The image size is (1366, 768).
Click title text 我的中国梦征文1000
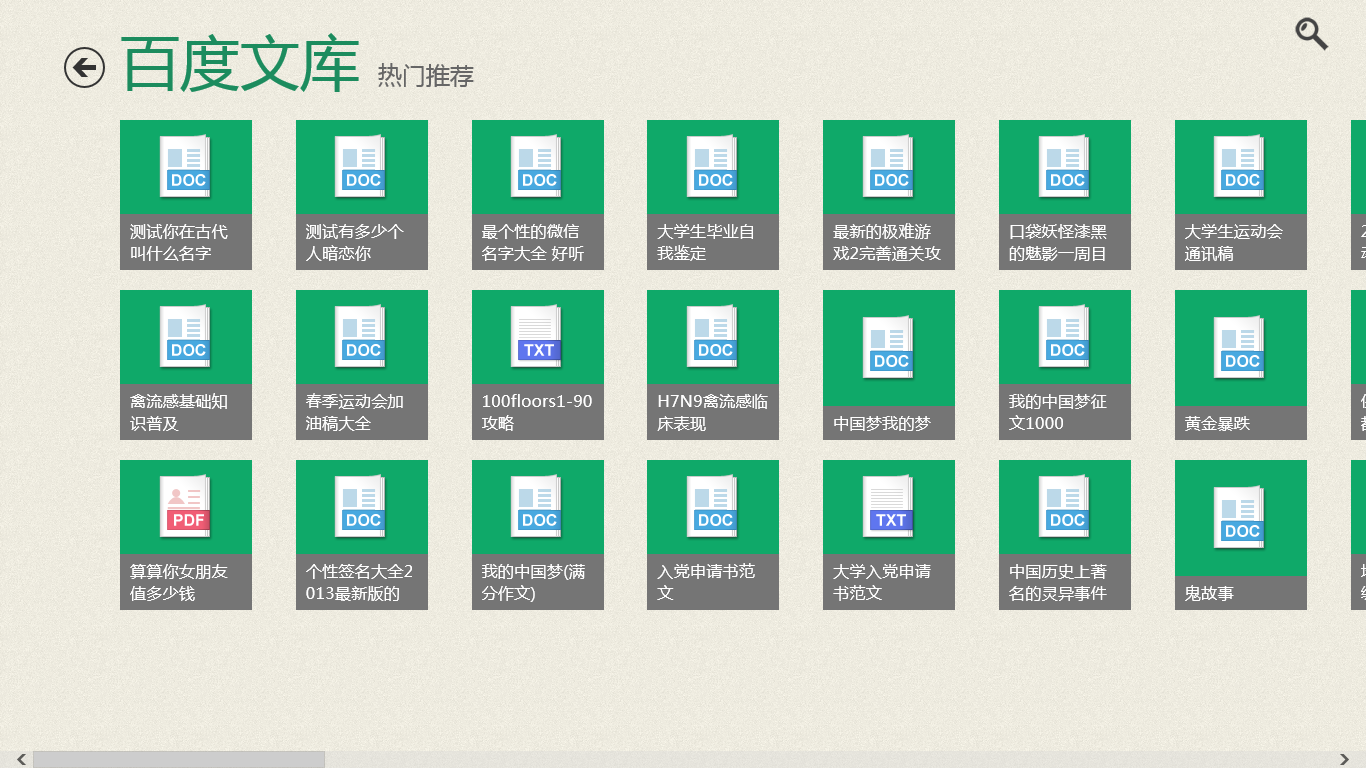pos(1059,413)
